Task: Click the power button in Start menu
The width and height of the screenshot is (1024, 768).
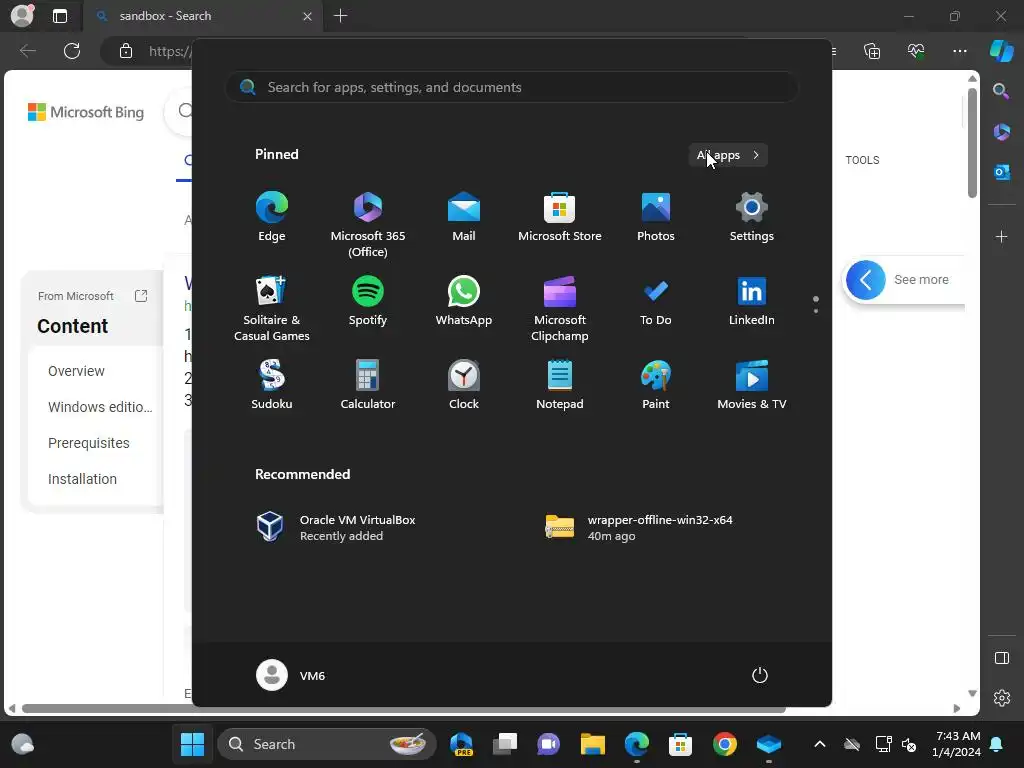Action: tap(760, 675)
